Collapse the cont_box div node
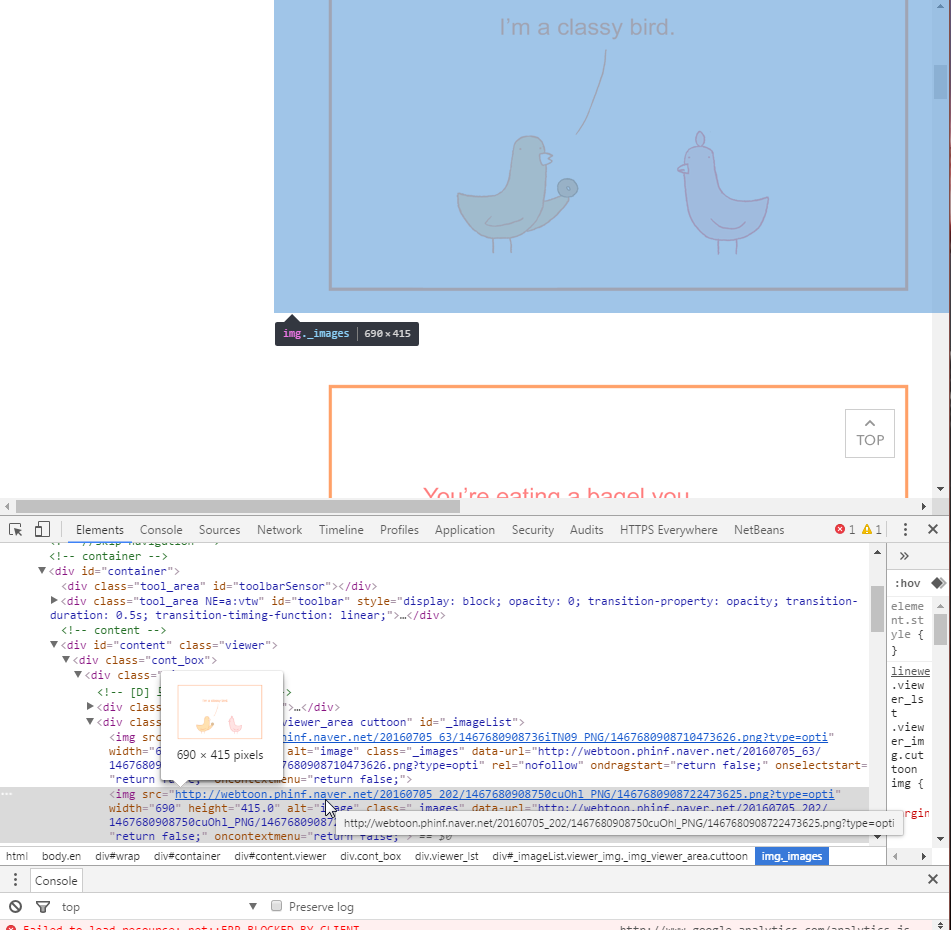The width and height of the screenshot is (951, 930). (66, 659)
